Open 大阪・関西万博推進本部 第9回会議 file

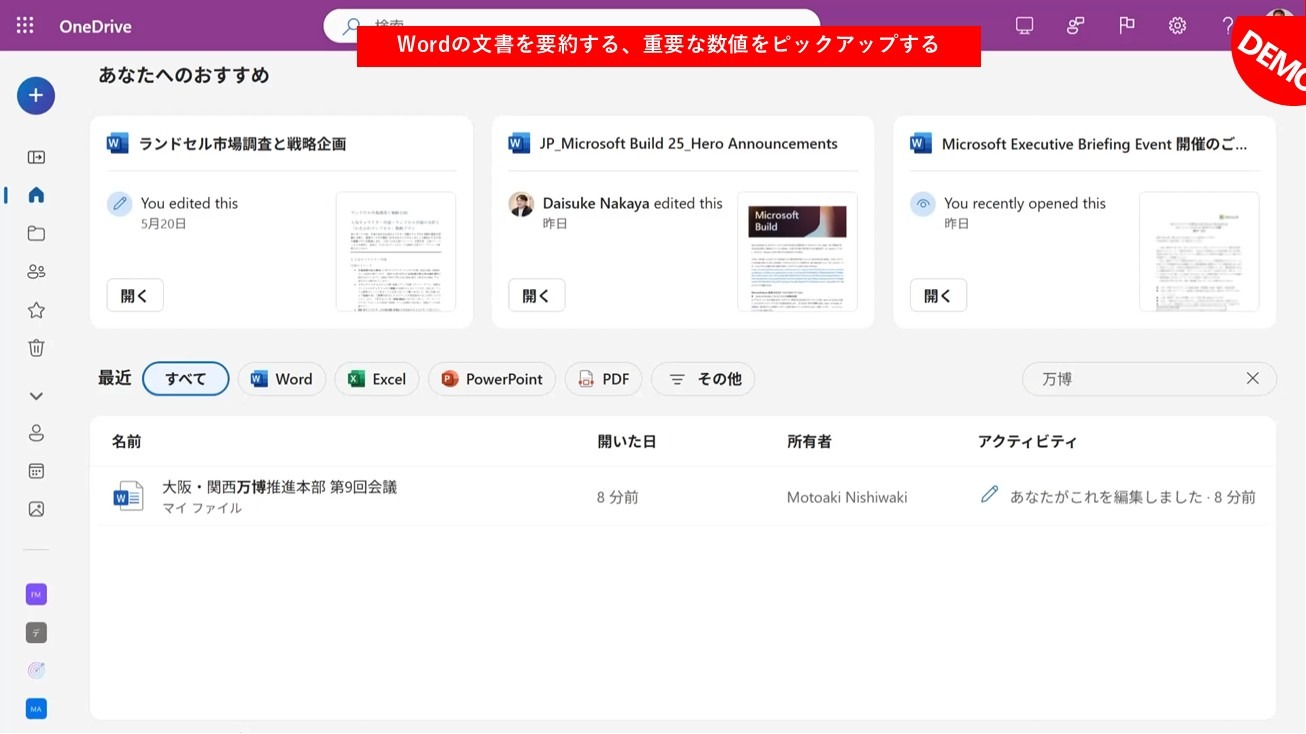pyautogui.click(x=279, y=488)
